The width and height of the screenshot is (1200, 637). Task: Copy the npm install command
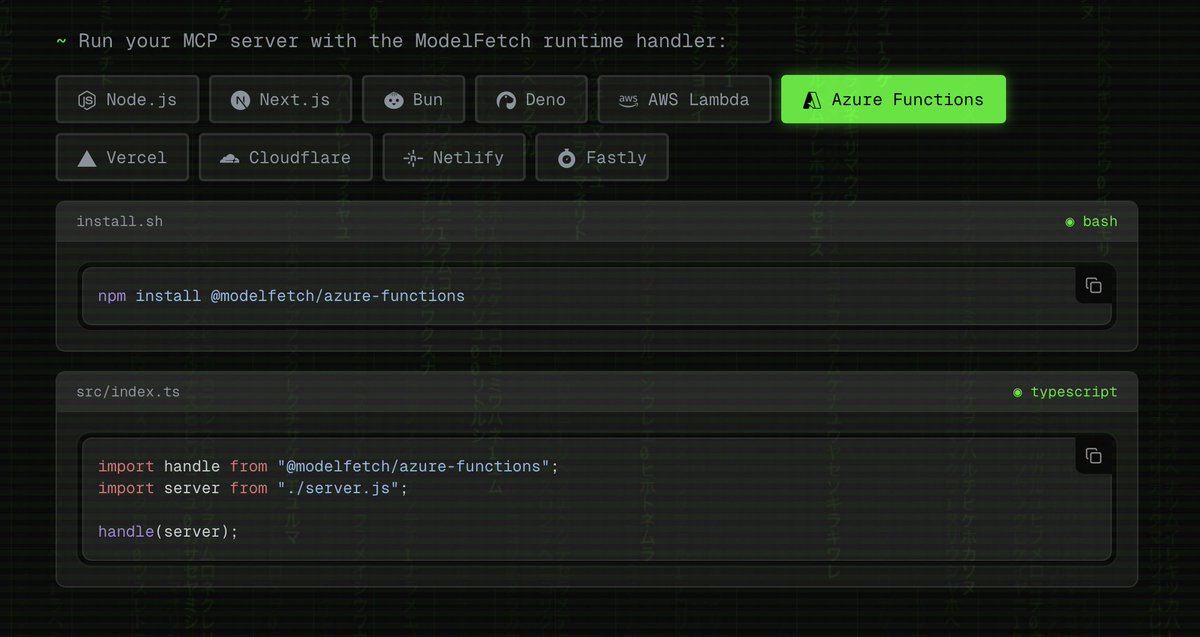[1093, 285]
